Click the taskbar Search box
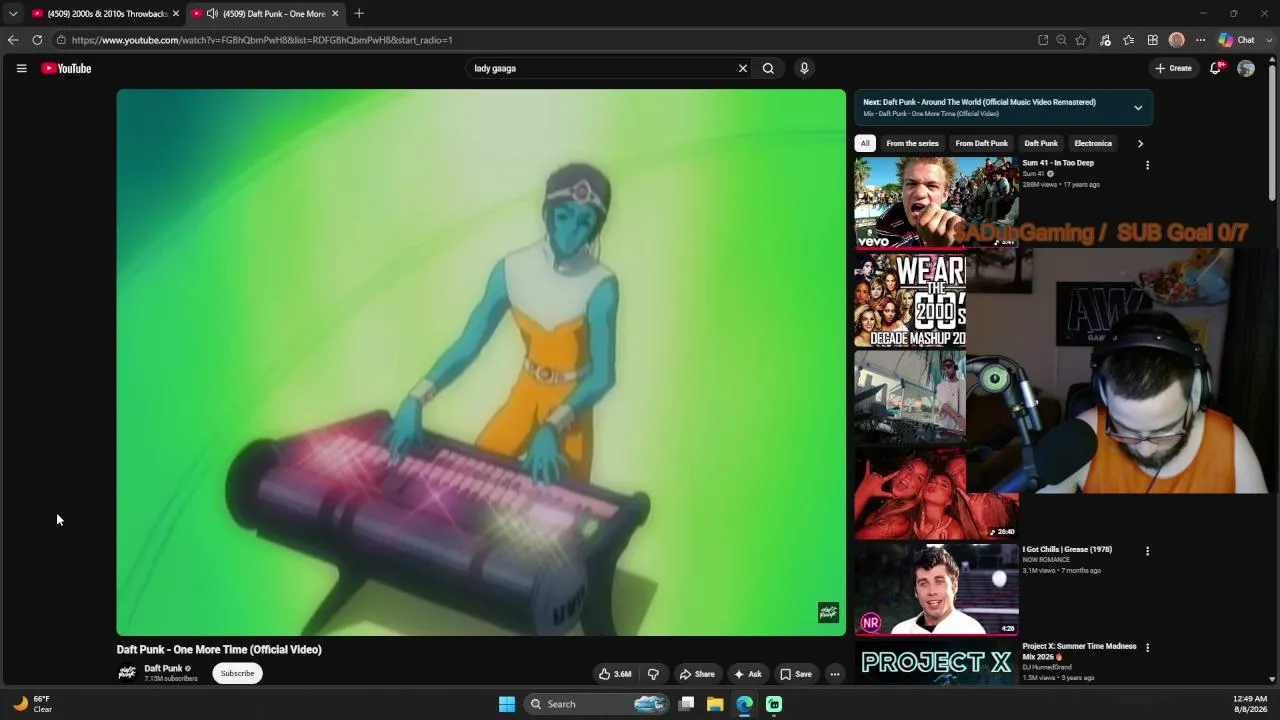The width and height of the screenshot is (1280, 720). pos(596,704)
